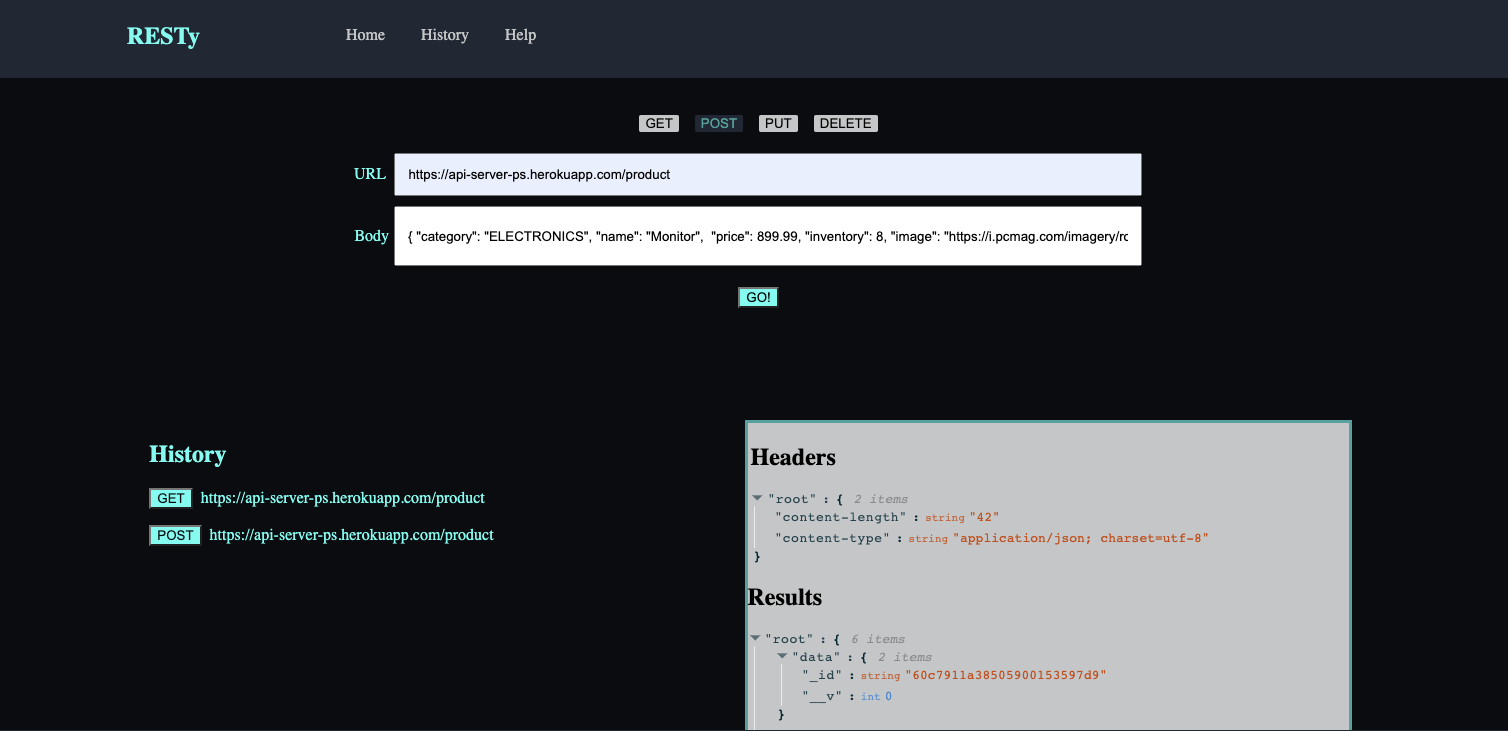Click the "content-type" key

pyautogui.click(x=833, y=538)
